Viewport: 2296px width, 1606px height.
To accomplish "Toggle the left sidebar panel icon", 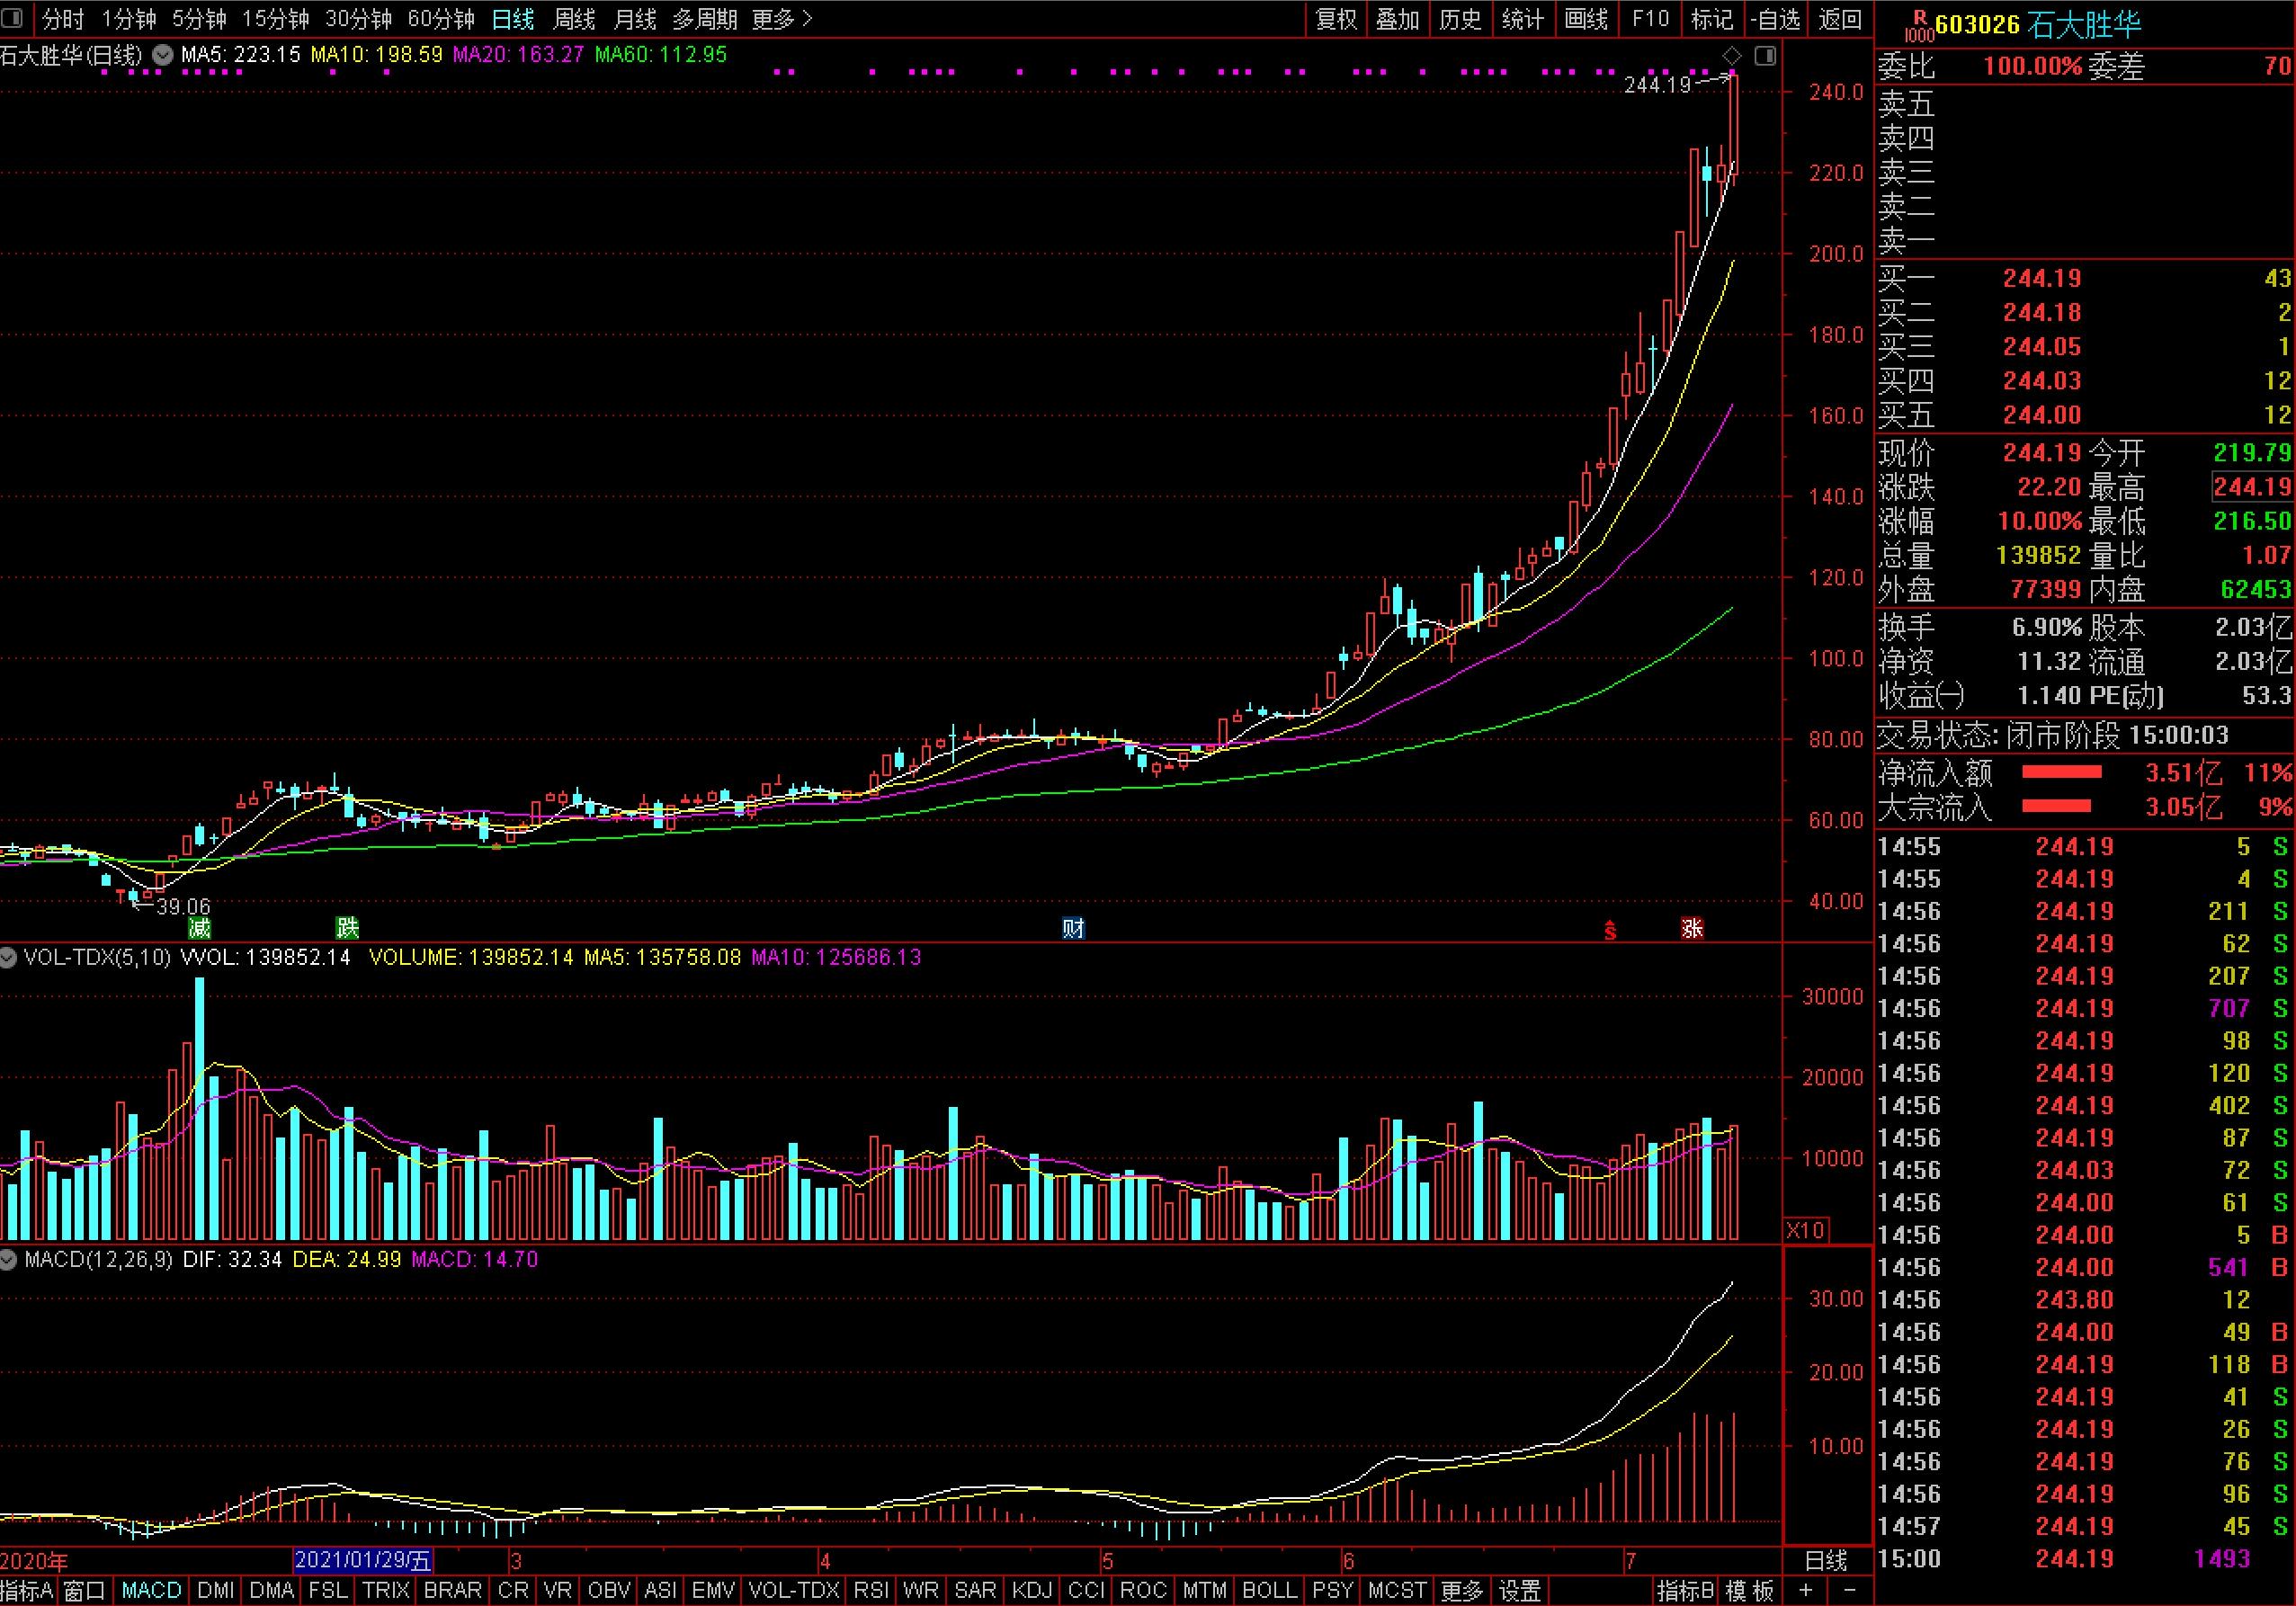I will (12, 18).
